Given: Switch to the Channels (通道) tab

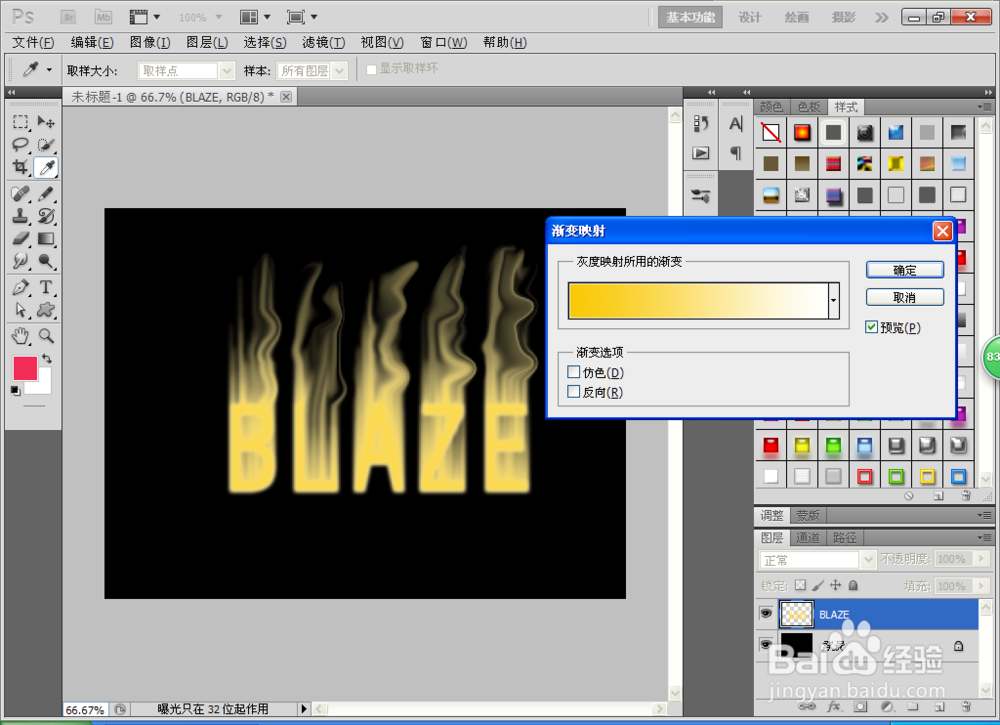Looking at the screenshot, I should pyautogui.click(x=808, y=538).
